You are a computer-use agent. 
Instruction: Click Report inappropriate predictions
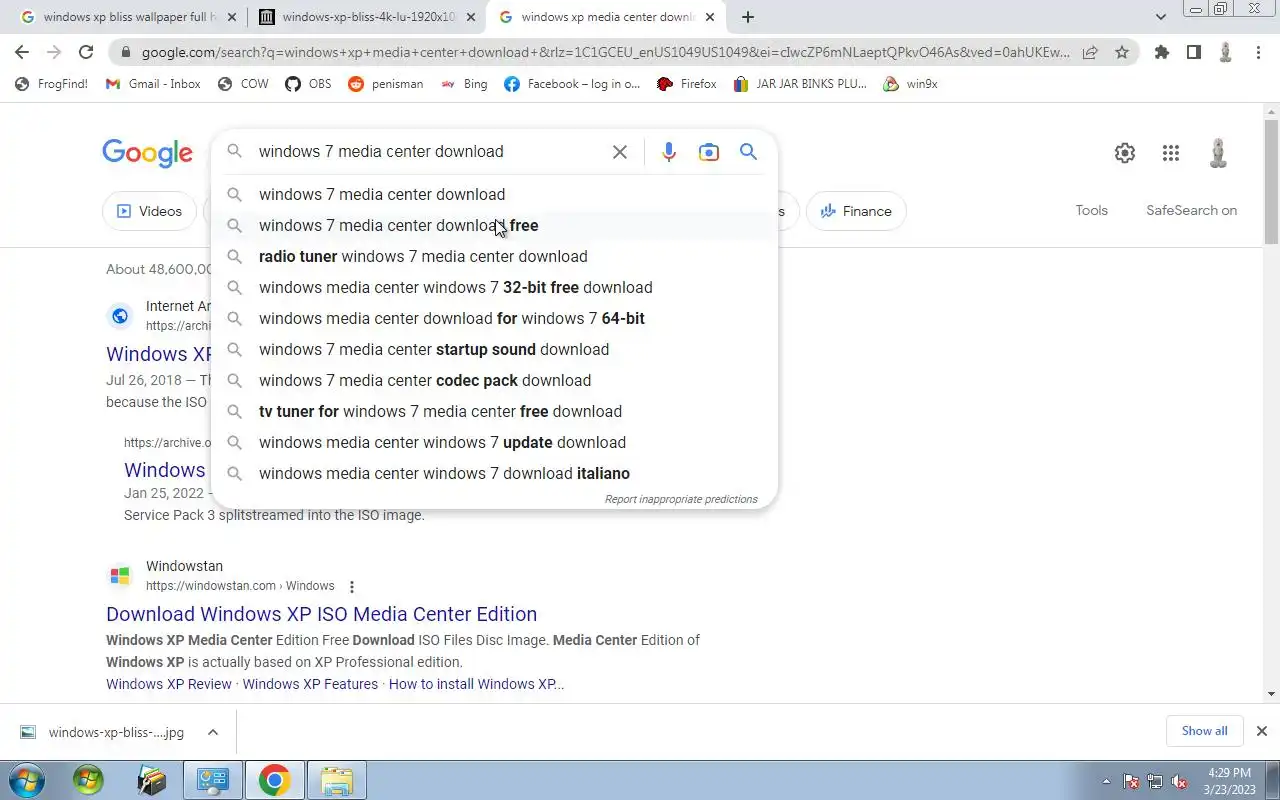[x=681, y=499]
